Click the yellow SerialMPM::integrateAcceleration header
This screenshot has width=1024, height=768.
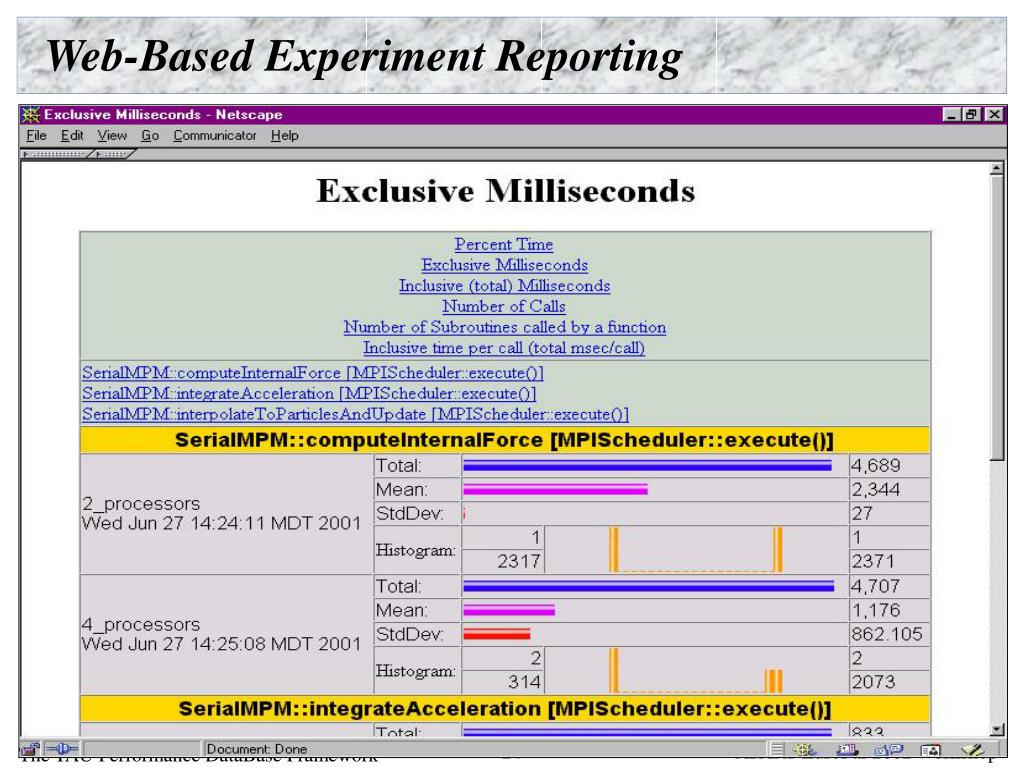pyautogui.click(x=505, y=709)
